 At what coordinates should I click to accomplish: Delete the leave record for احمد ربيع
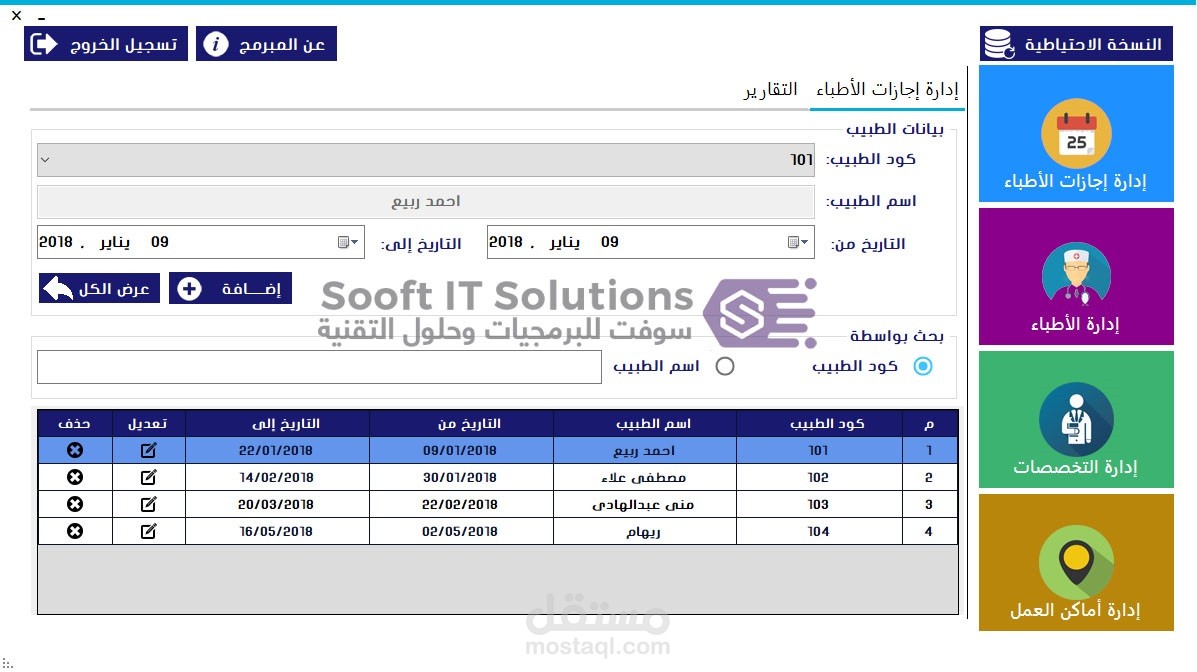75,450
